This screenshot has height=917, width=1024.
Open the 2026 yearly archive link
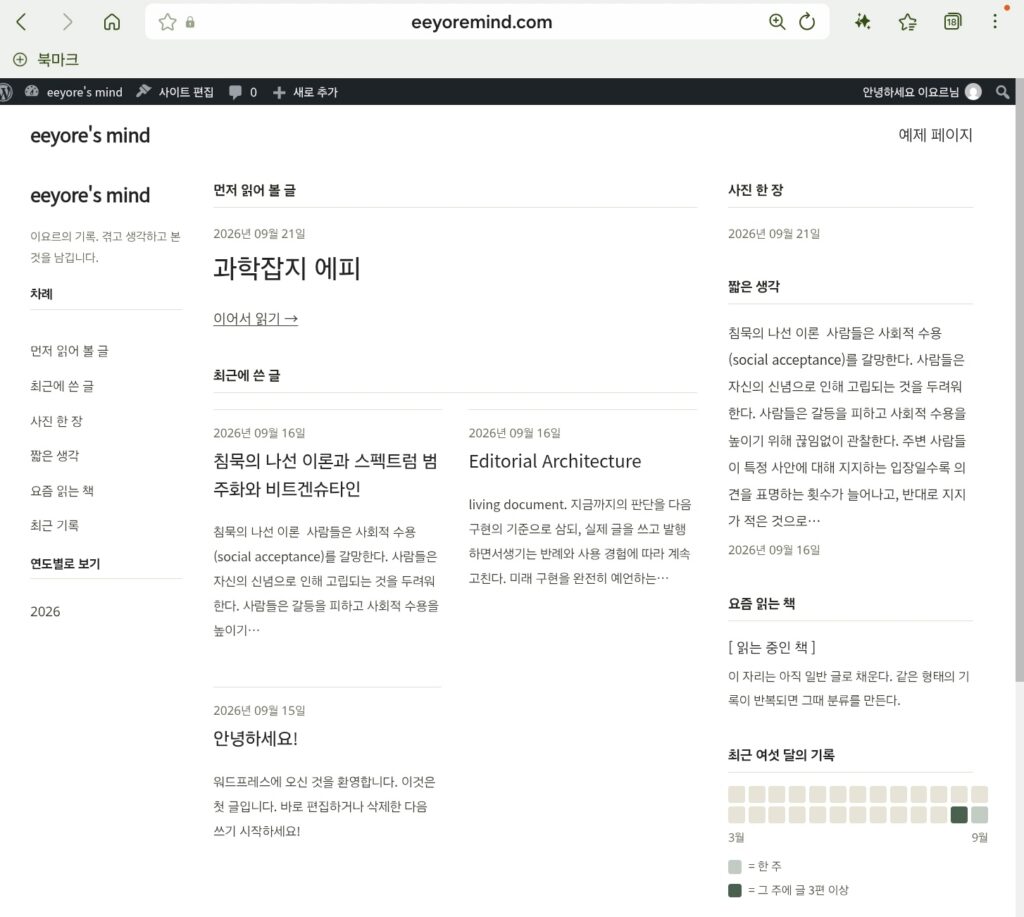click(45, 611)
